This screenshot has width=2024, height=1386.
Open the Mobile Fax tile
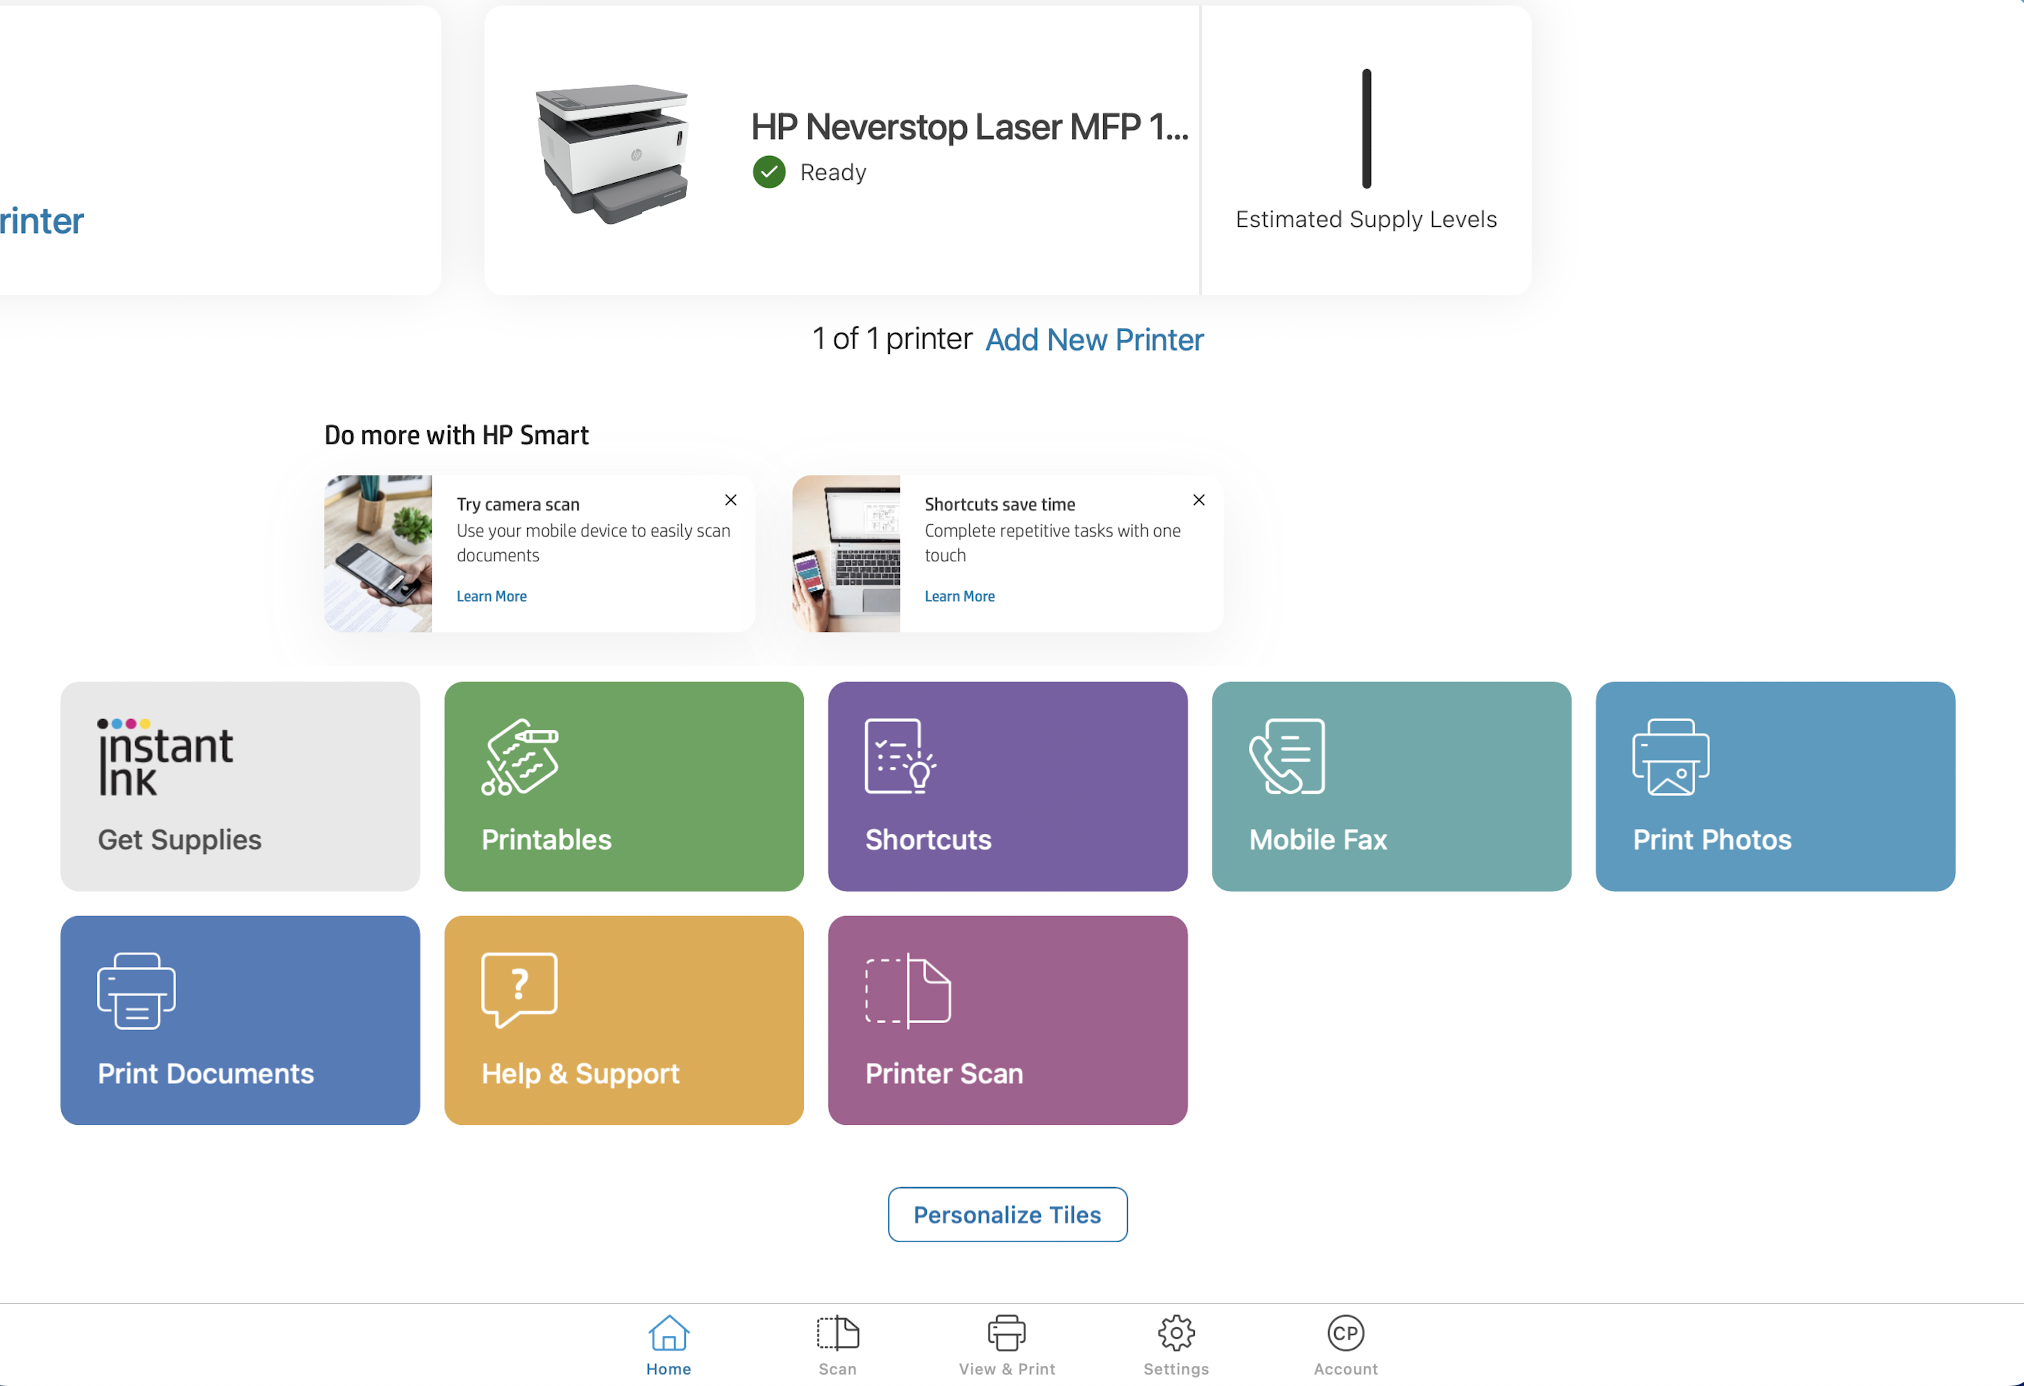[x=1391, y=786]
